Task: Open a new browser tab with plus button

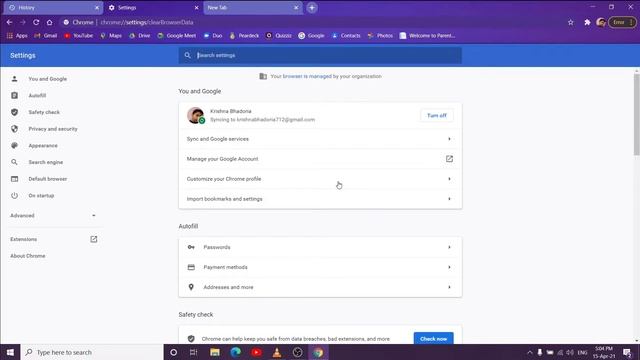Action: 312,8
